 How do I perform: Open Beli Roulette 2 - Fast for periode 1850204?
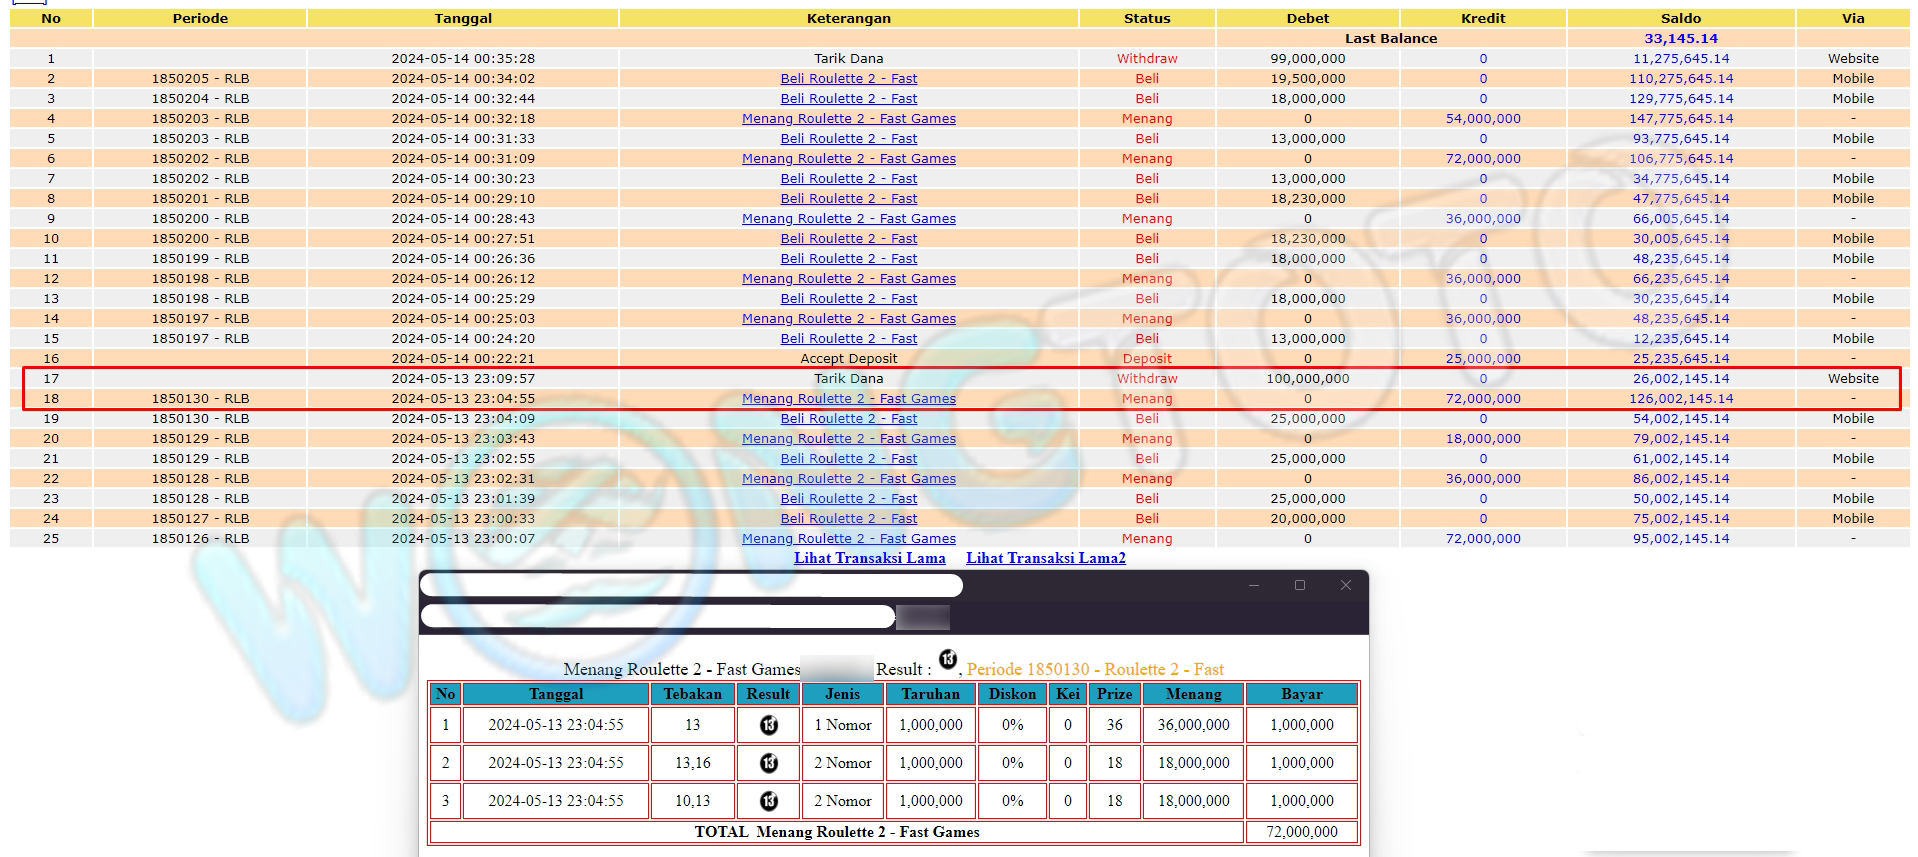point(848,98)
